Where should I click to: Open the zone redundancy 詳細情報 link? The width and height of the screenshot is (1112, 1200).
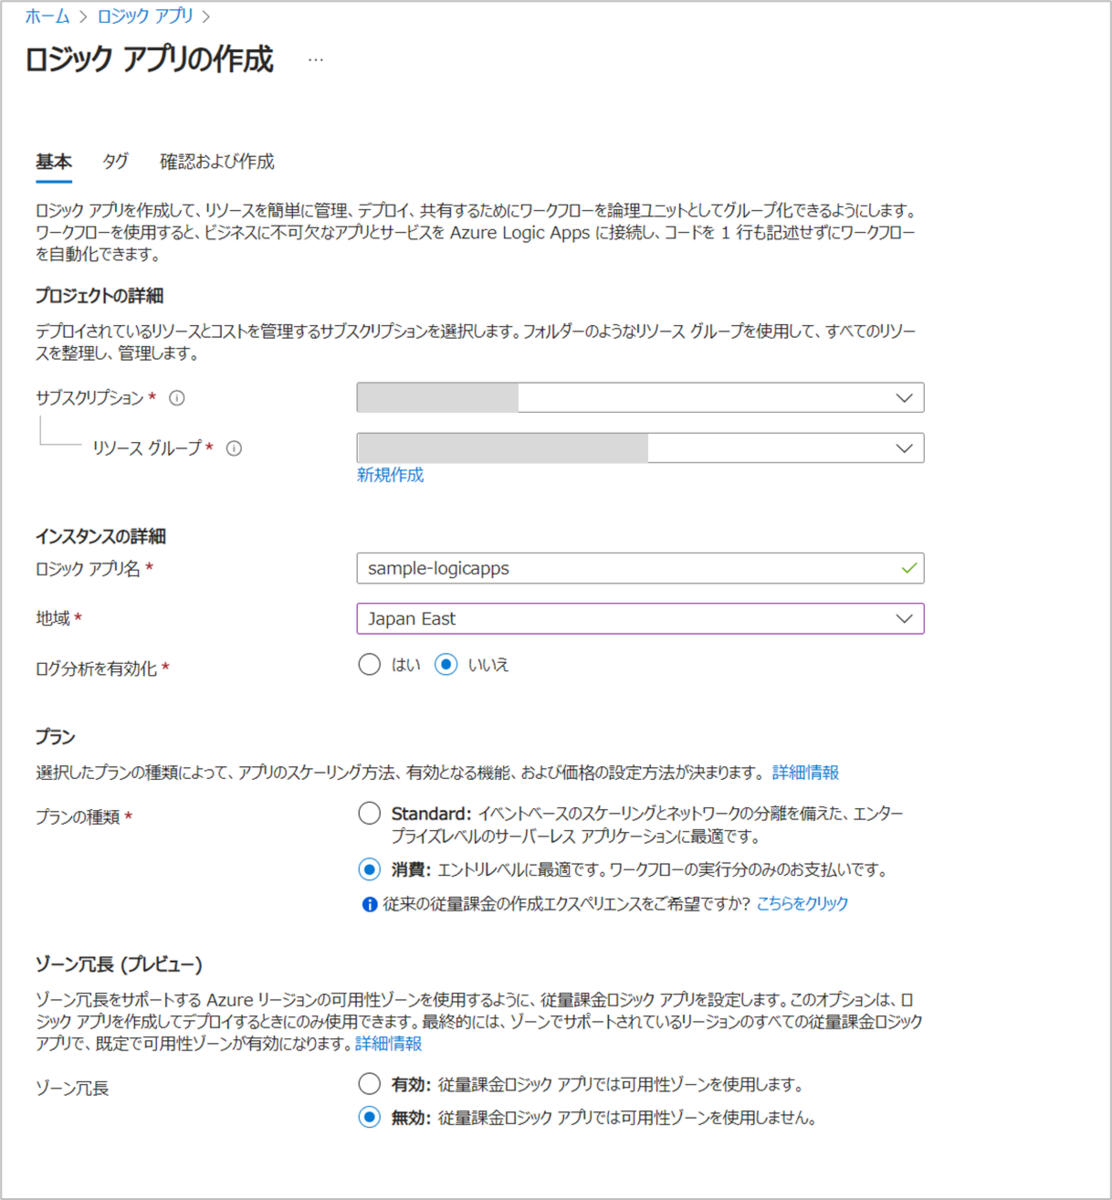(x=388, y=1044)
